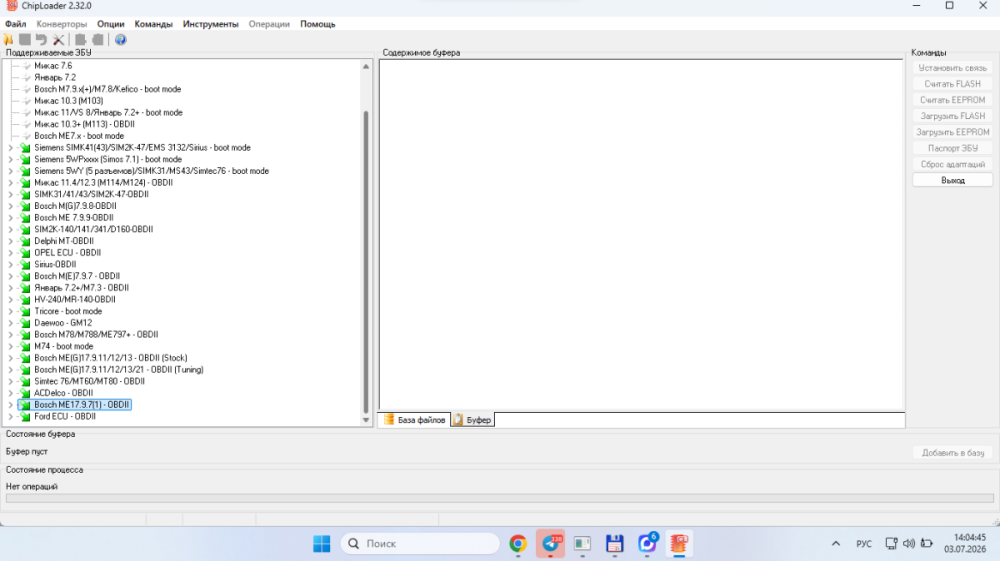Click the floppy disk app in taskbar
The width and height of the screenshot is (1000, 561).
615,543
